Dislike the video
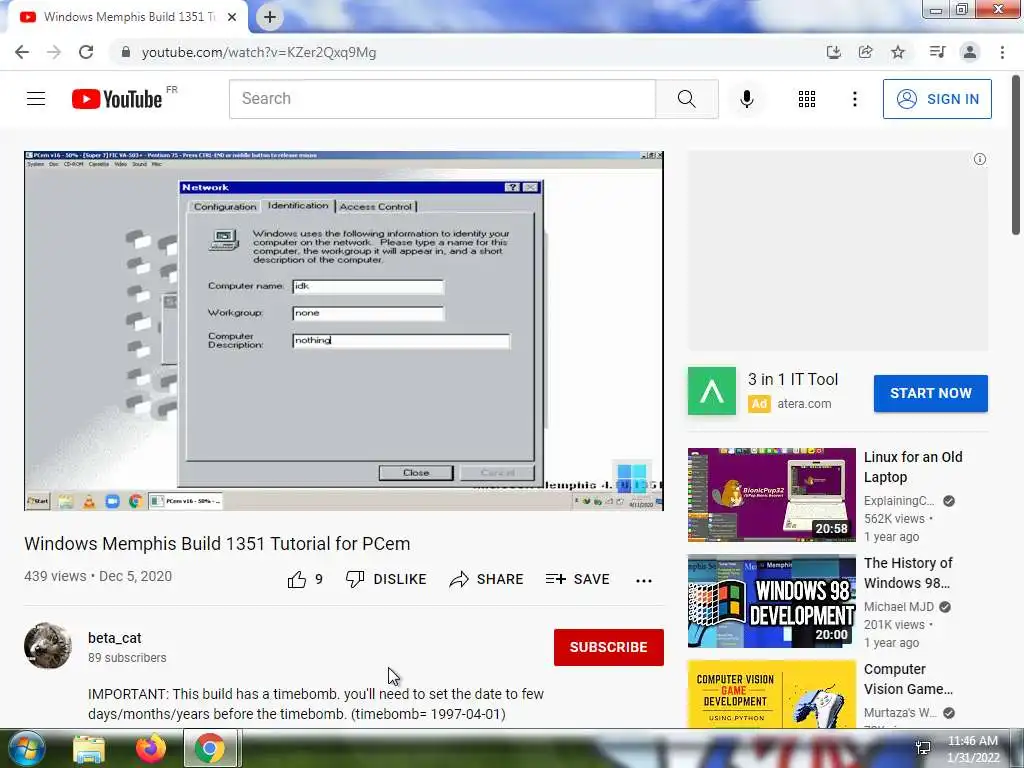Screen dimensions: 1024x768 click(x=386, y=579)
